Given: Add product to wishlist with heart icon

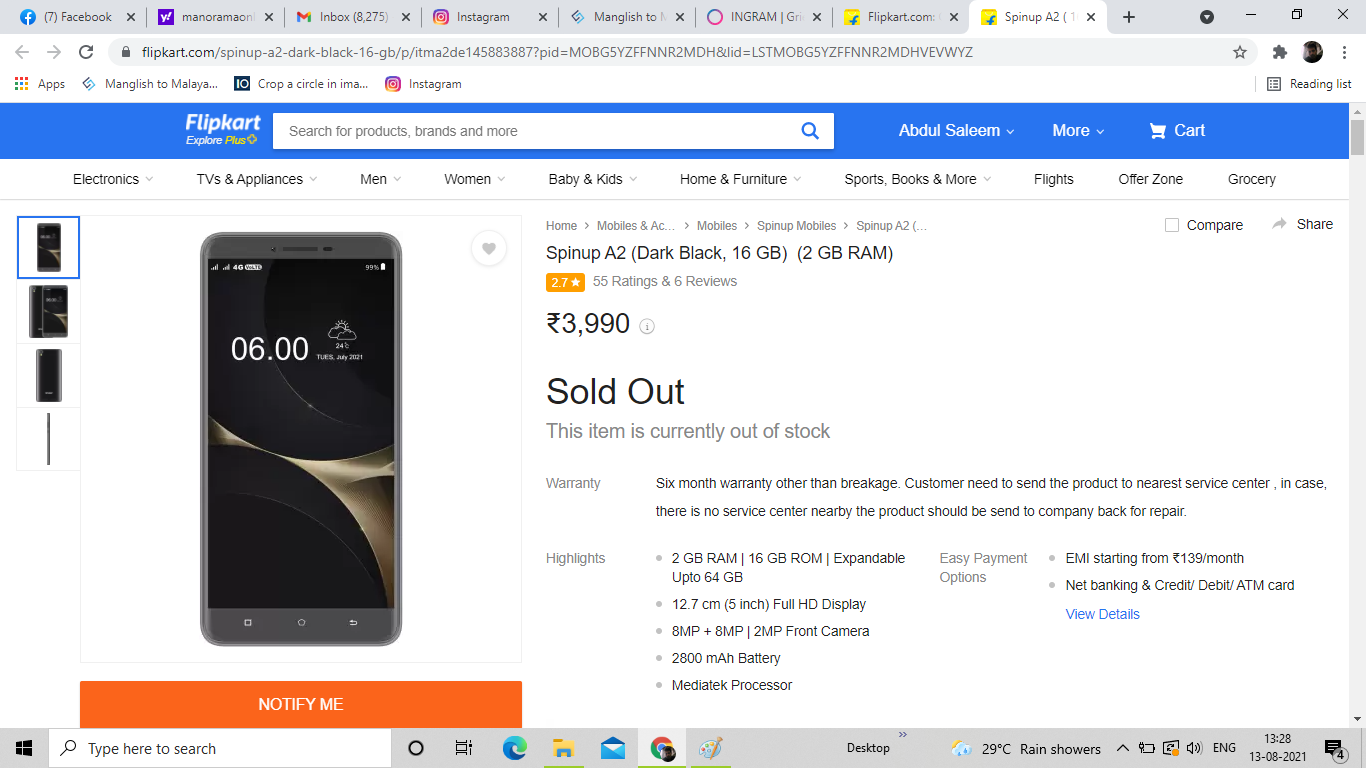Looking at the screenshot, I should tap(489, 249).
